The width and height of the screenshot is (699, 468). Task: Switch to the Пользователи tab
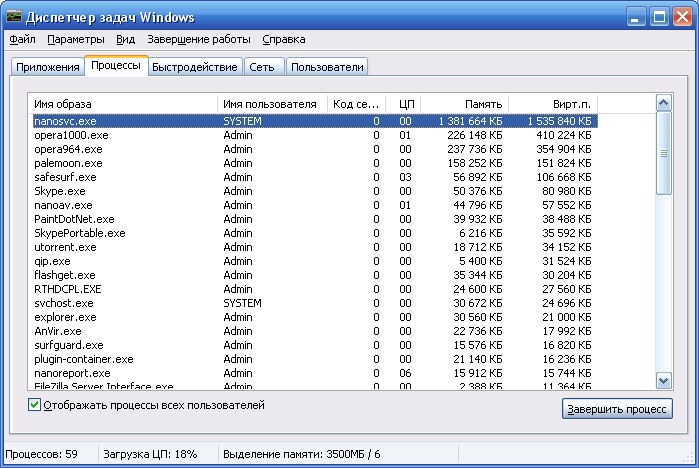[327, 67]
